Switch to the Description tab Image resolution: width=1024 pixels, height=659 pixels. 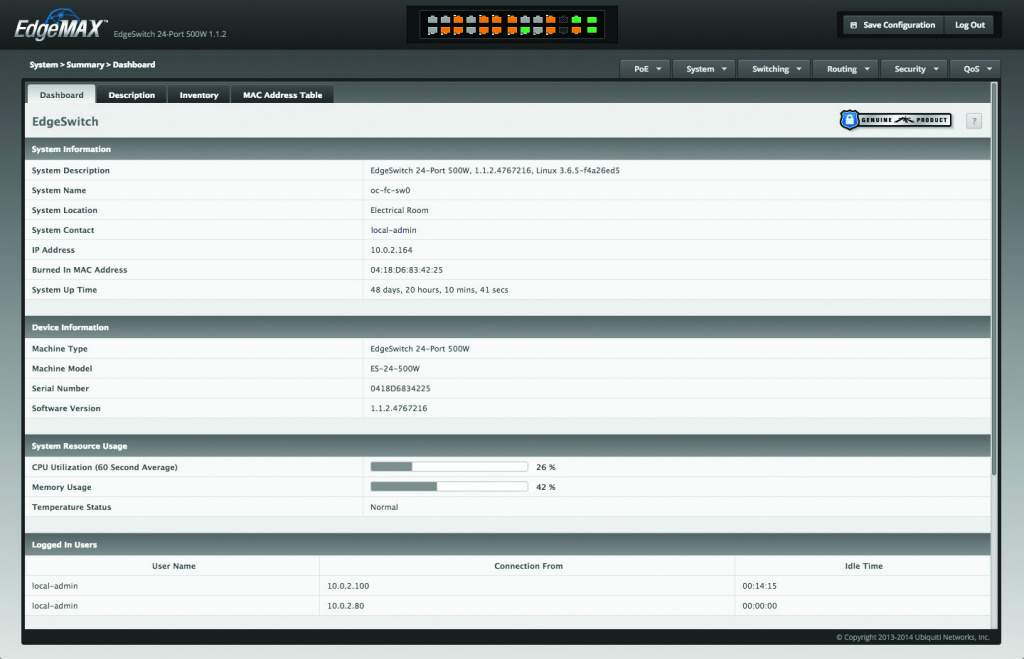coord(131,95)
